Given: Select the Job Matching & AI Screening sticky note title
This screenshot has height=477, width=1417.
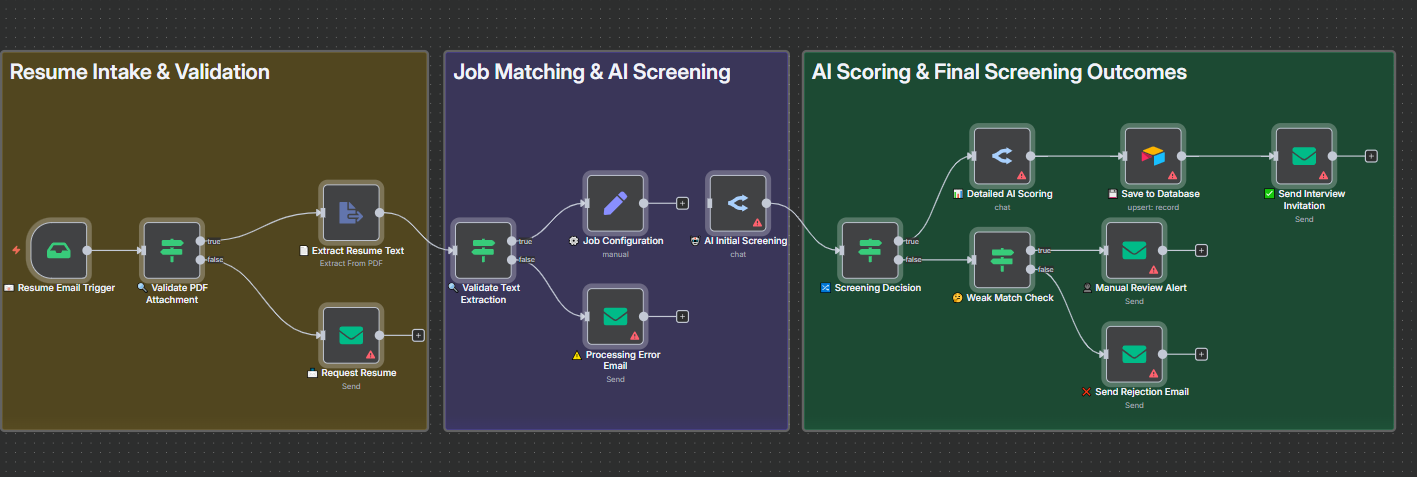Looking at the screenshot, I should click(591, 72).
